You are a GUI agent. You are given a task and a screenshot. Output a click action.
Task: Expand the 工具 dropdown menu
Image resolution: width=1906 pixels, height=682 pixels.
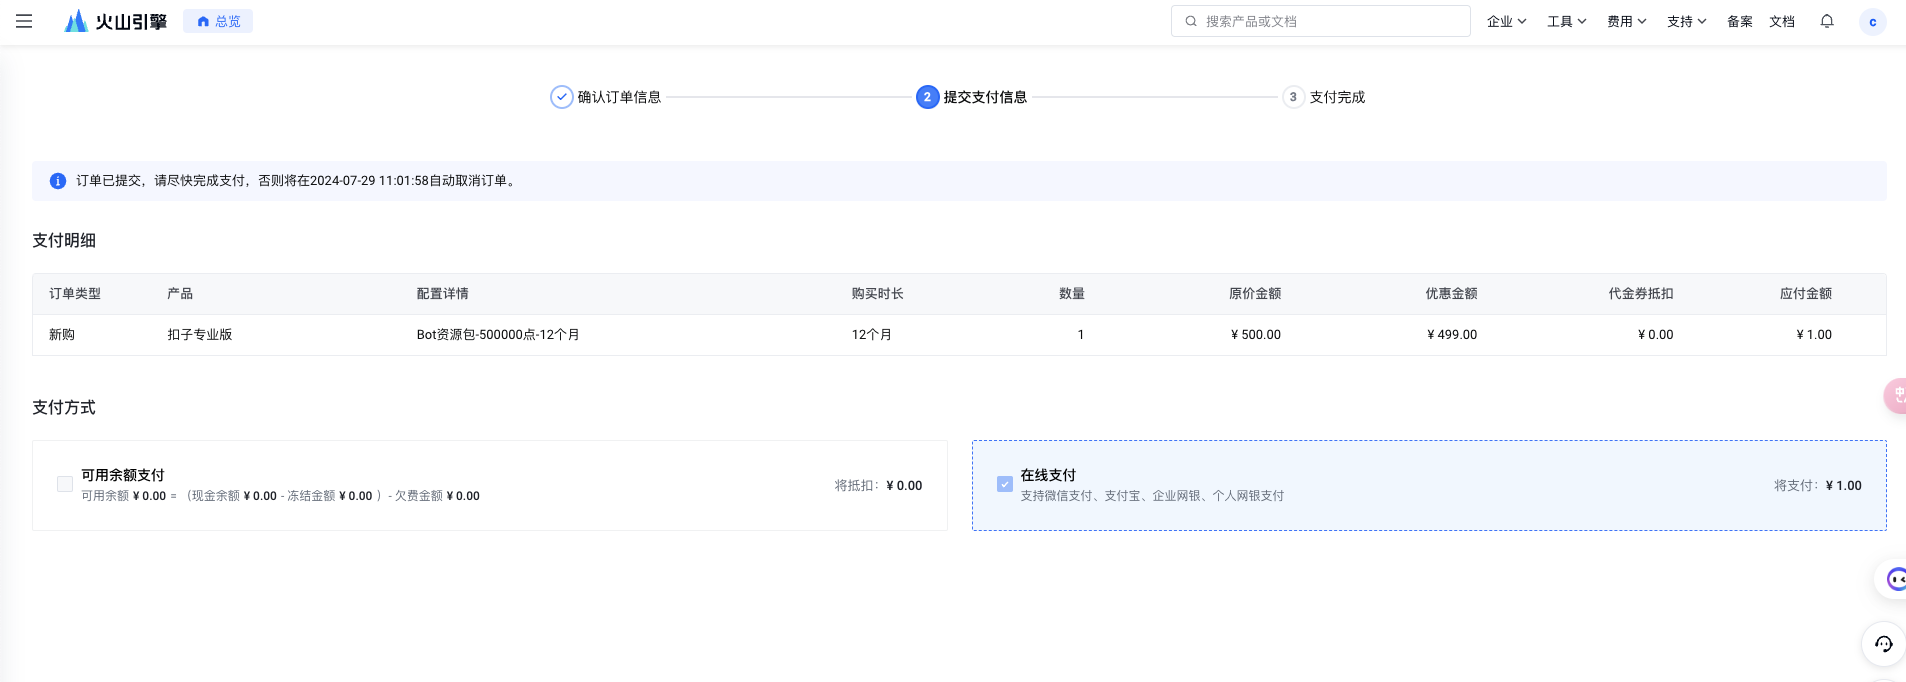point(1566,21)
